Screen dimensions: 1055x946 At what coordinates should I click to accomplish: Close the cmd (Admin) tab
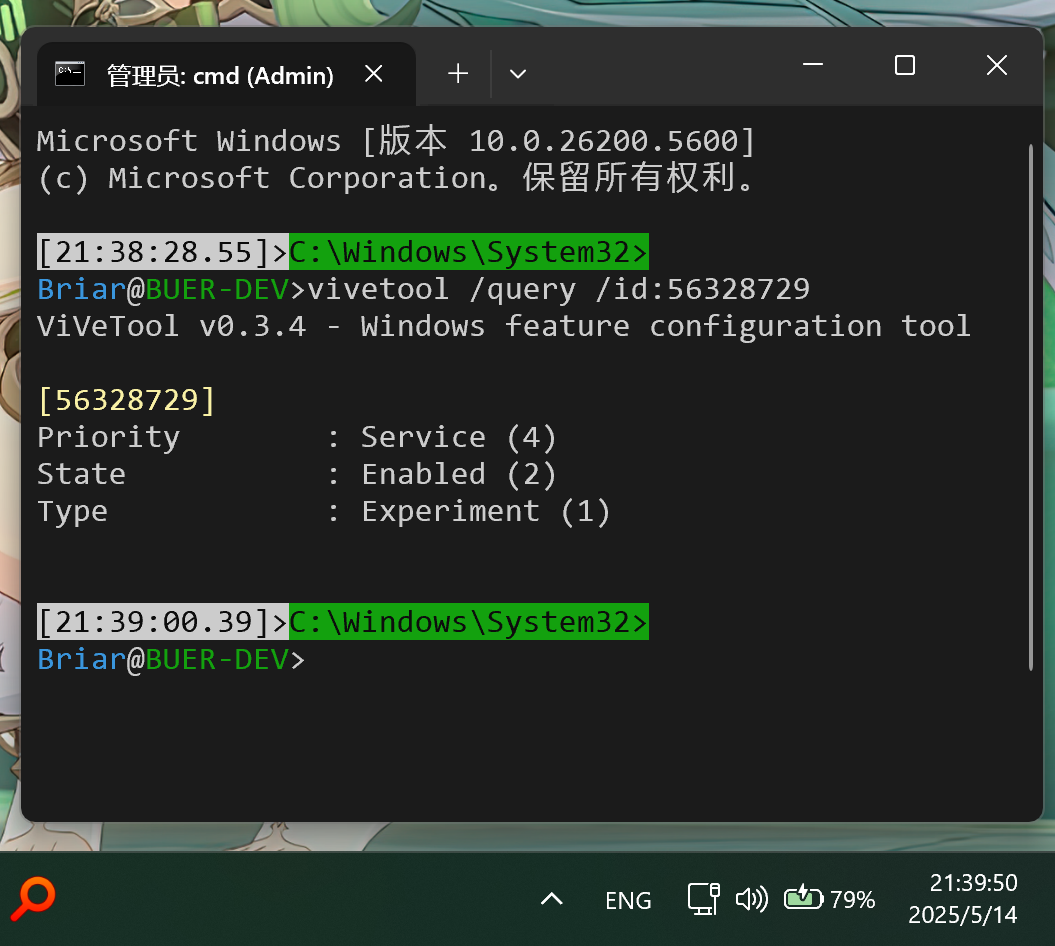point(373,74)
